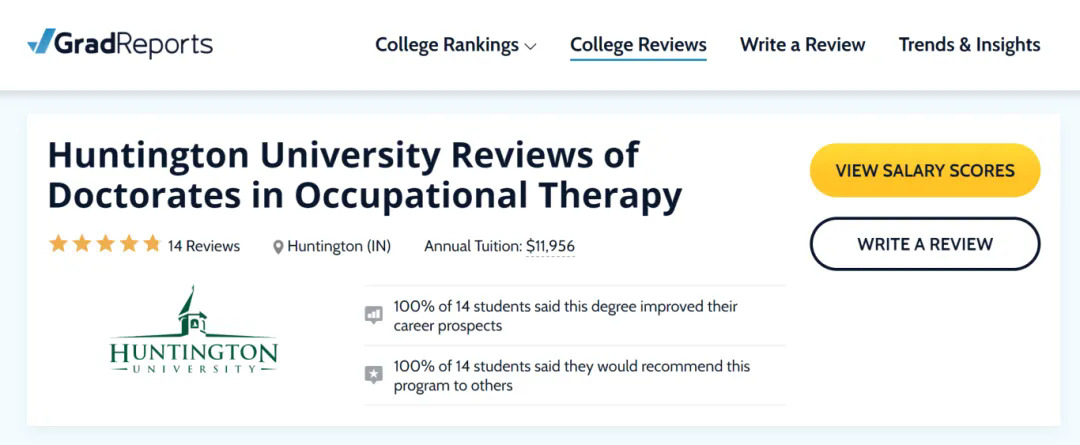Click the career prospects statistic text
The image size is (1080, 445).
(565, 316)
